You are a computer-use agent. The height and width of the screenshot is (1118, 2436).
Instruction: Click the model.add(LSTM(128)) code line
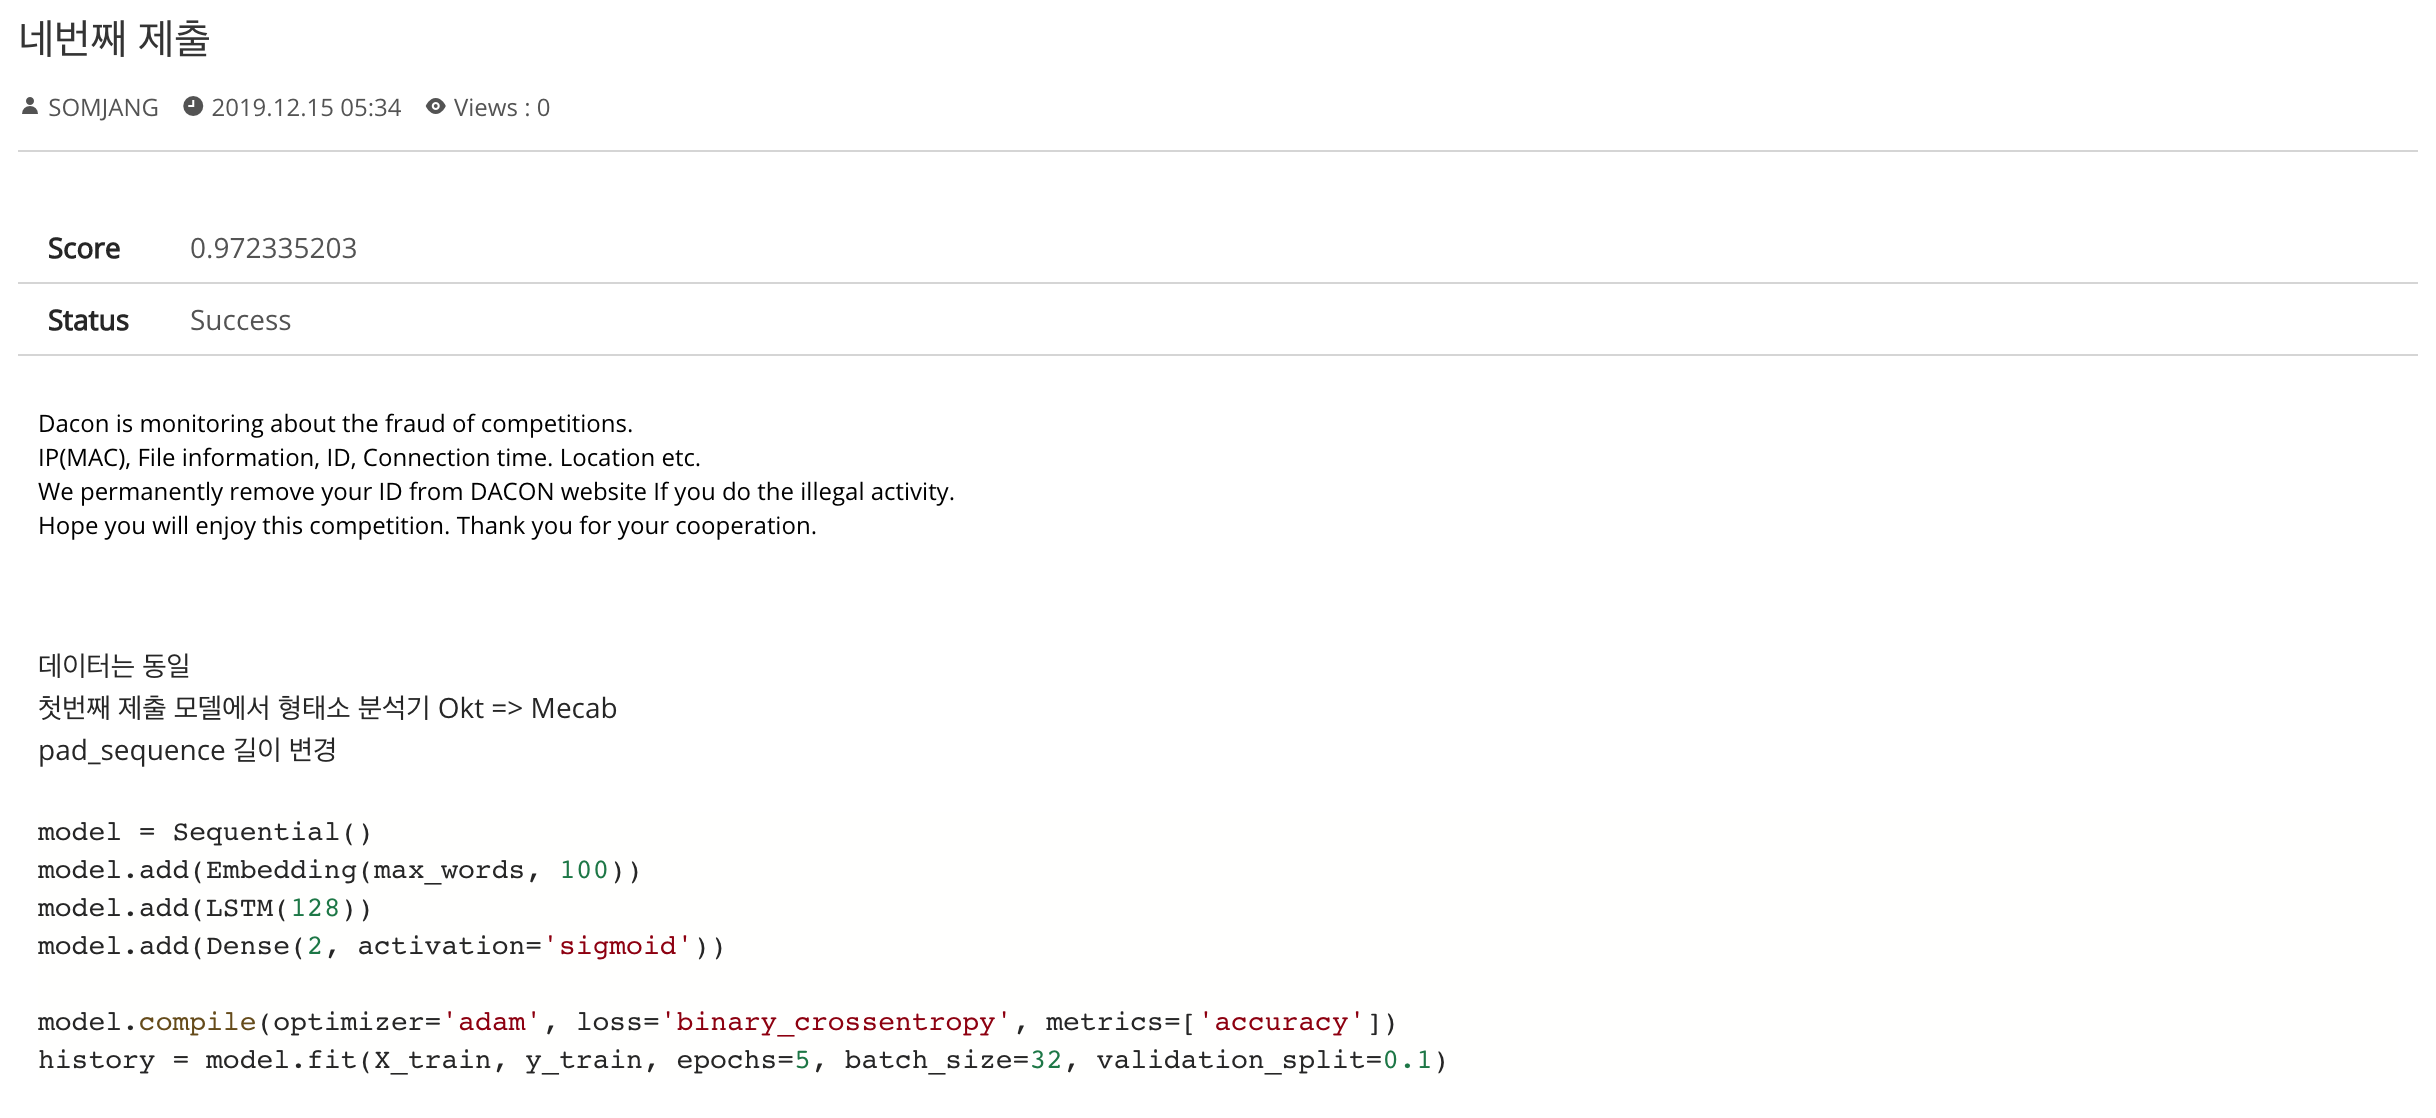pyautogui.click(x=205, y=908)
